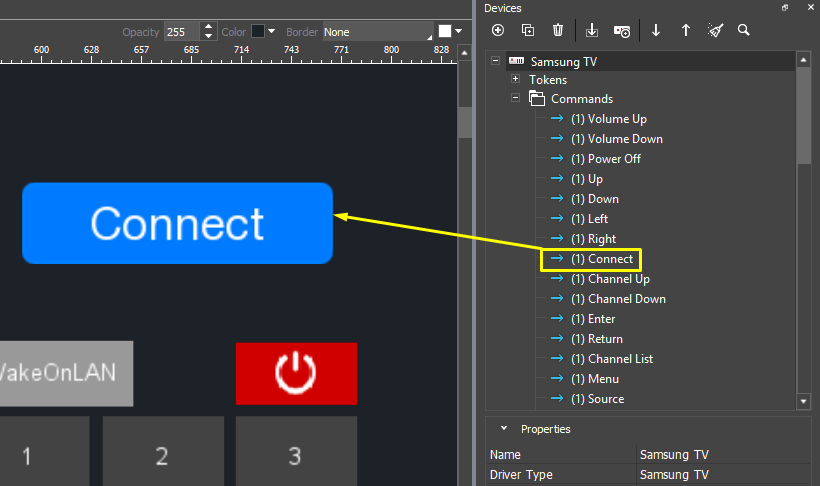Move item up with up arrow icon
Screen dimensions: 820x486
pyautogui.click(x=686, y=30)
